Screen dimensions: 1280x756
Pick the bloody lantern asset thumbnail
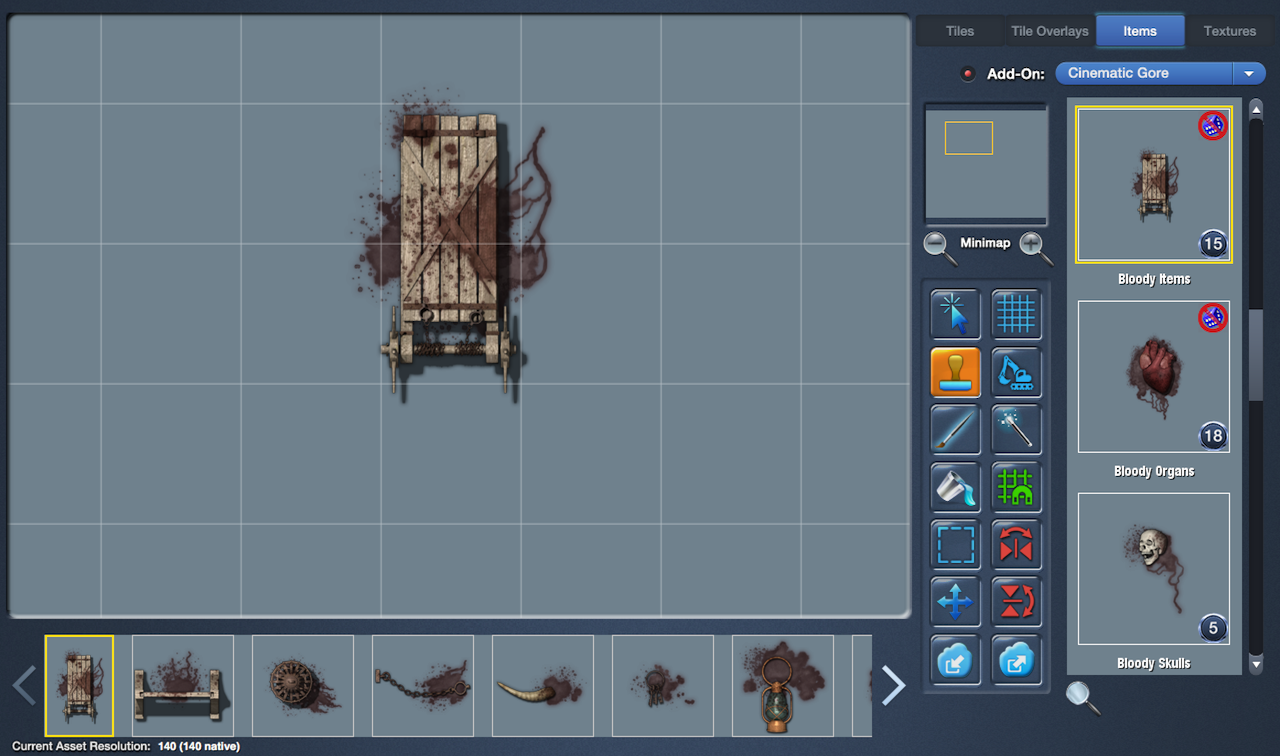coord(783,686)
